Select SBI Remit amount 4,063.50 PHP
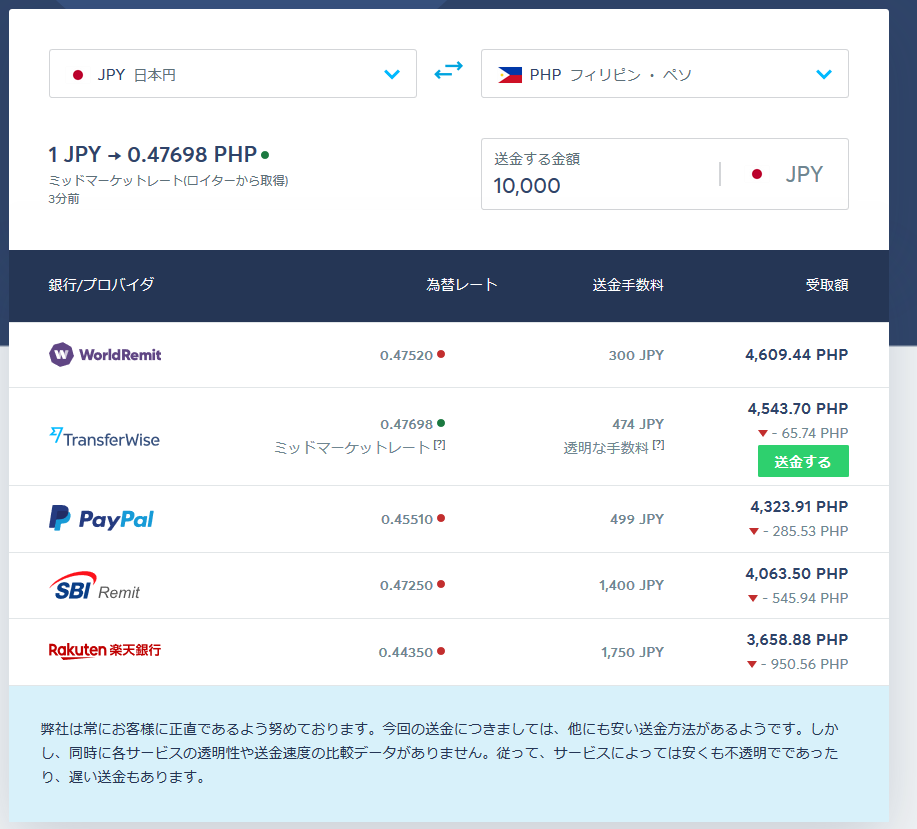 pos(797,574)
